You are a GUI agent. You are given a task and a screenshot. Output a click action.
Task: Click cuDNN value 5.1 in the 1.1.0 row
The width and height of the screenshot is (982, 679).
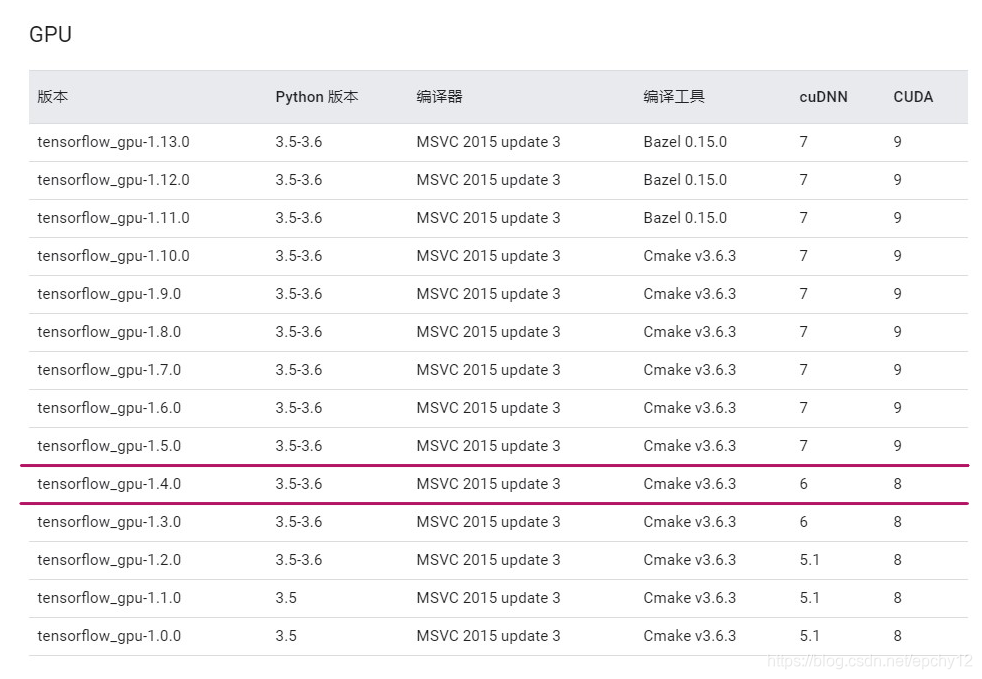click(809, 598)
